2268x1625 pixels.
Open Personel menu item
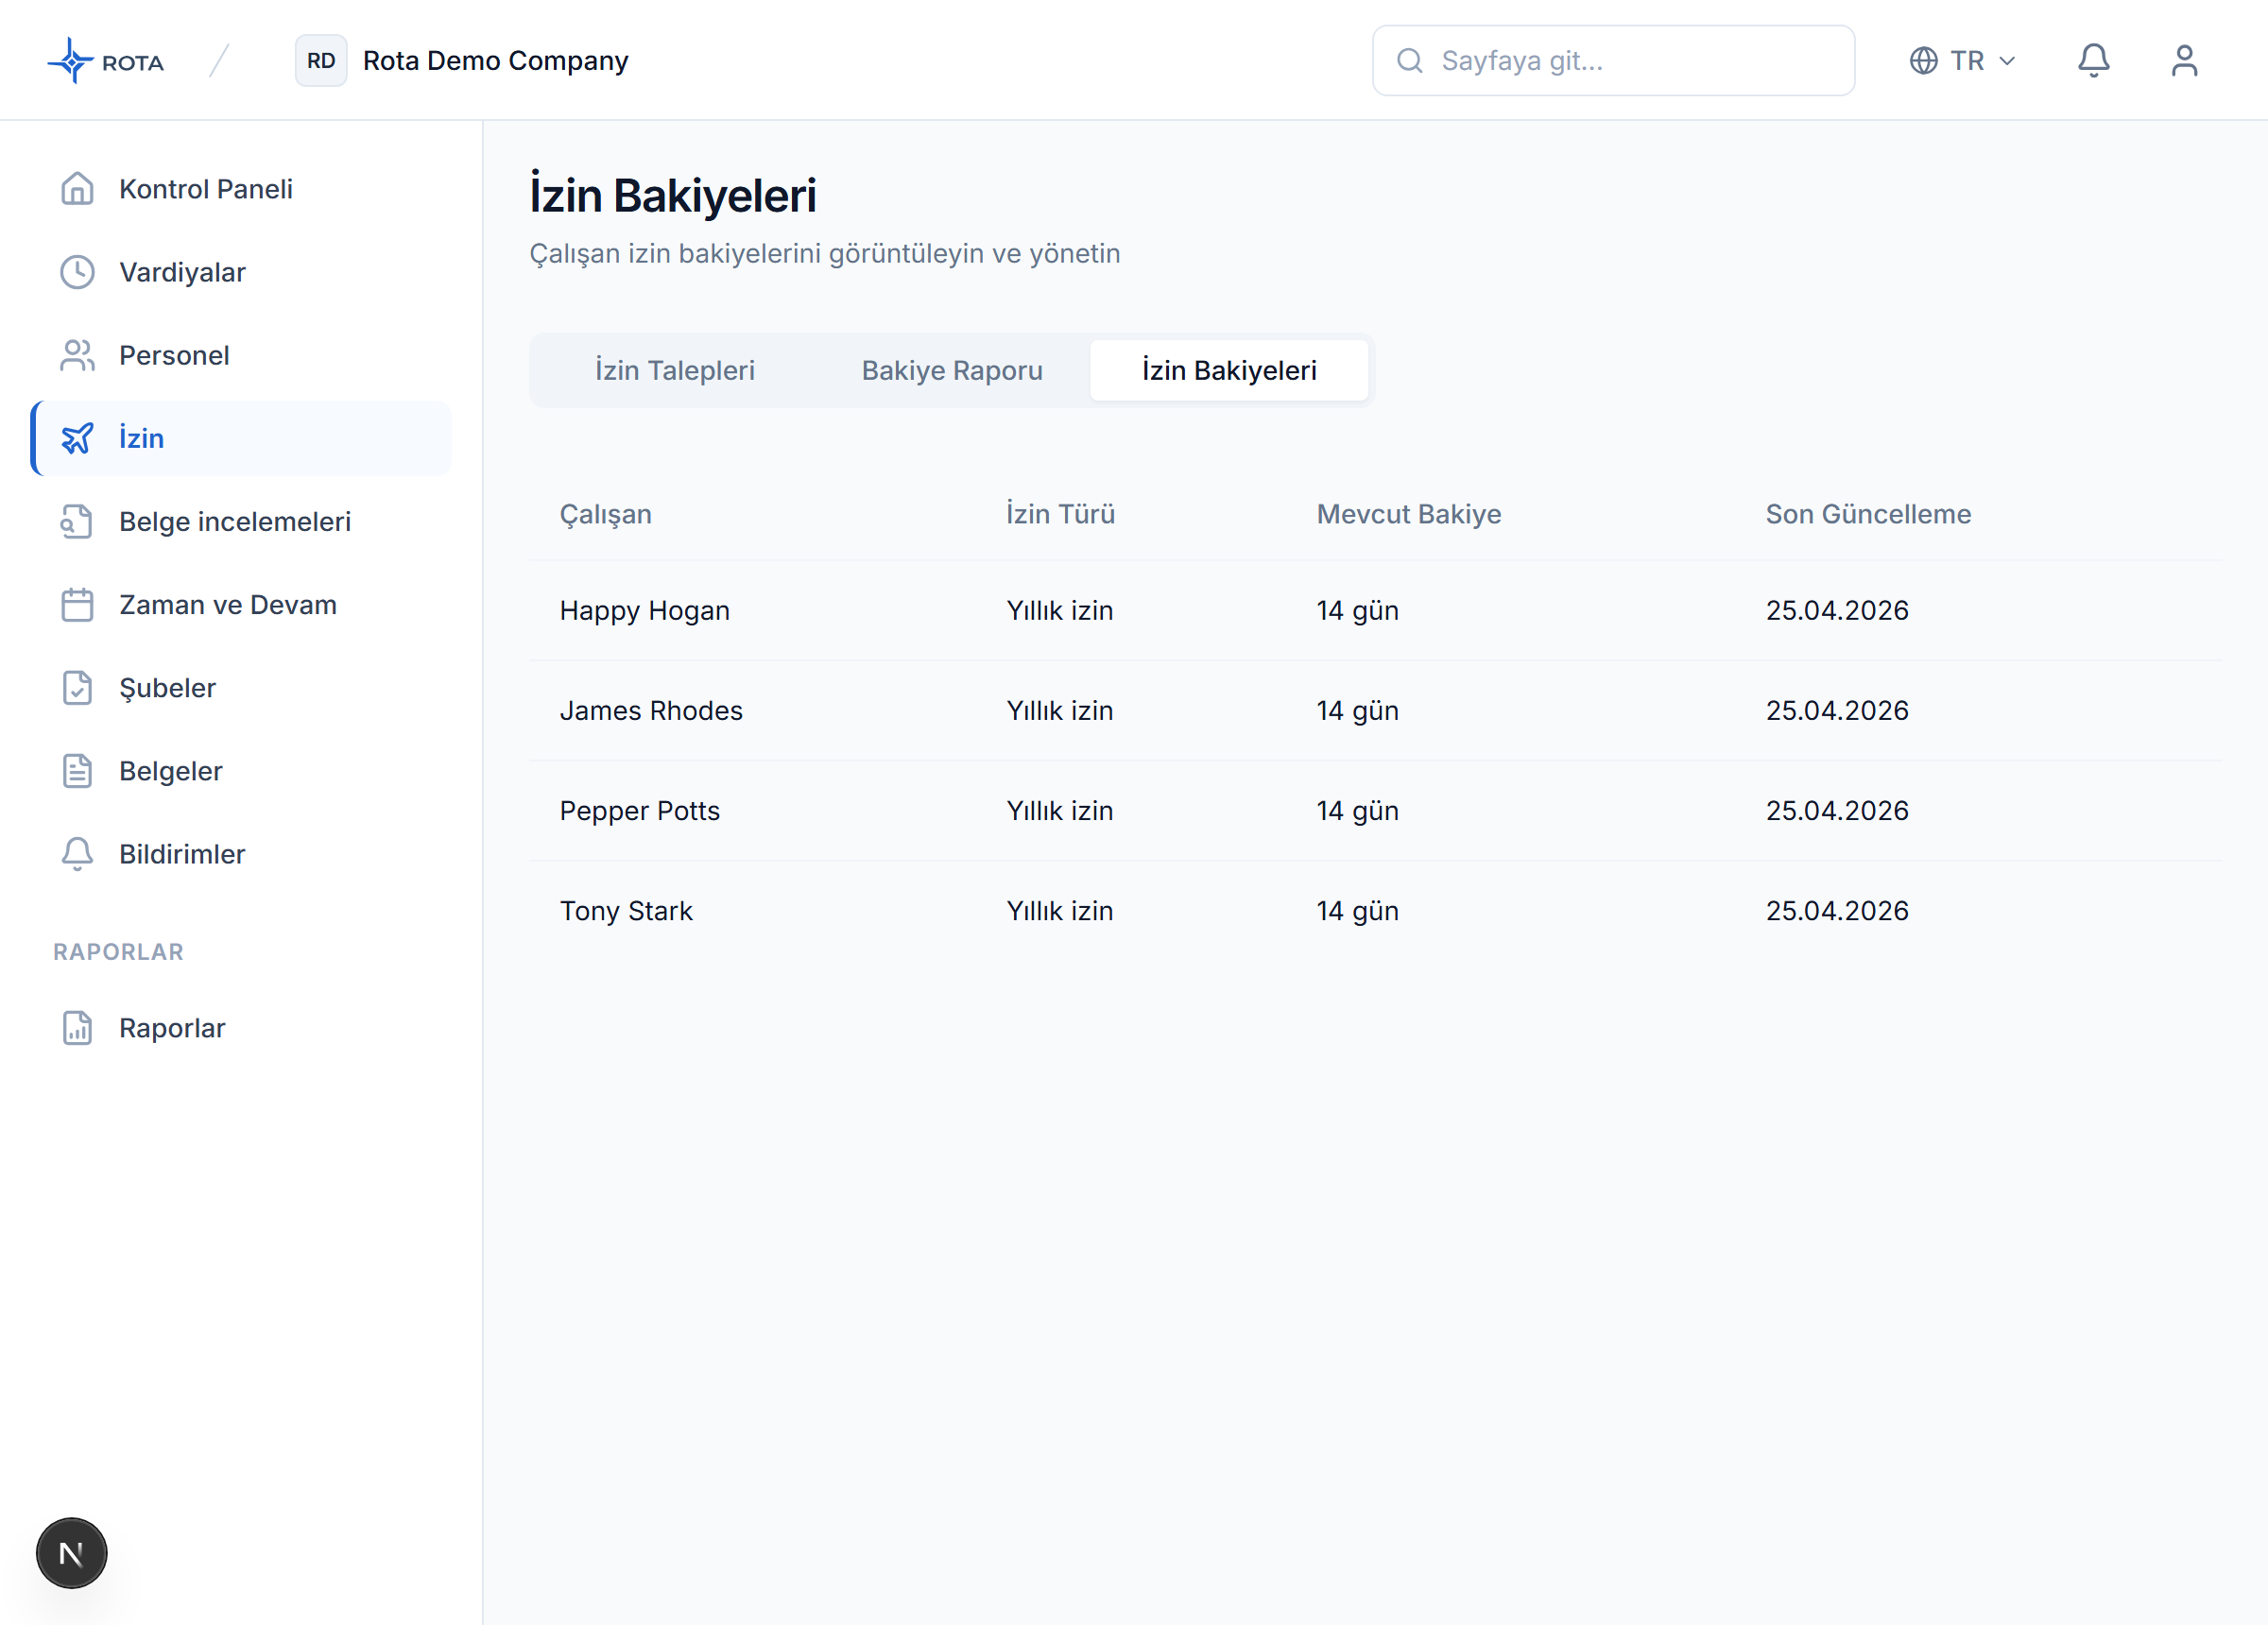click(x=241, y=355)
